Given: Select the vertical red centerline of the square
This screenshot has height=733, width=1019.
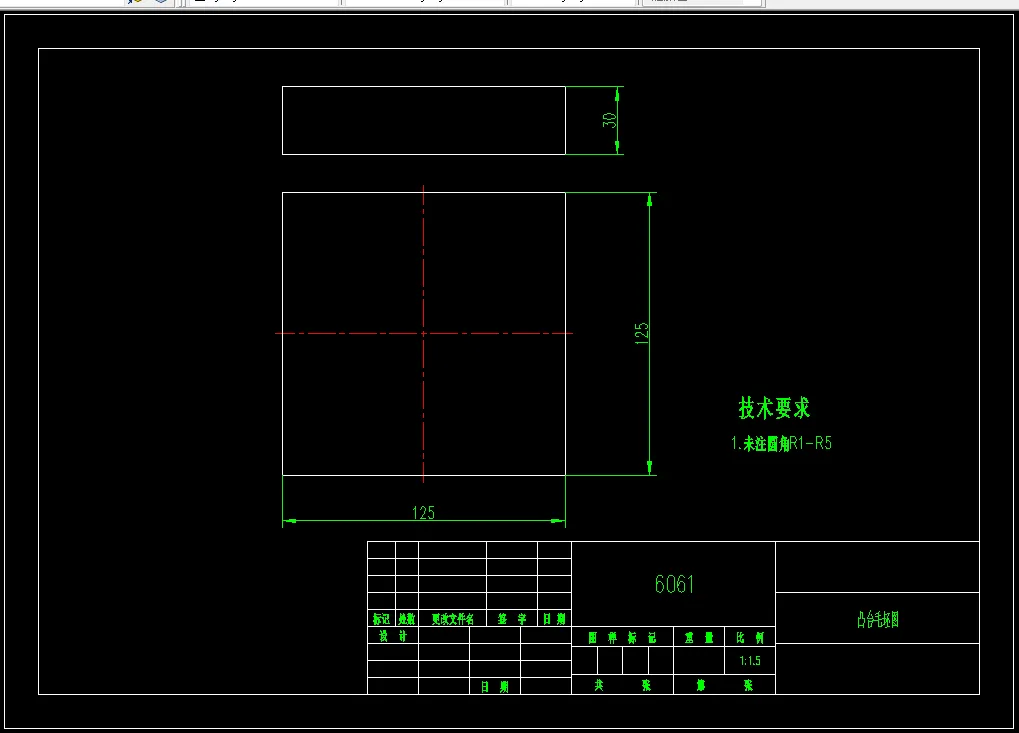Looking at the screenshot, I should pos(423,333).
